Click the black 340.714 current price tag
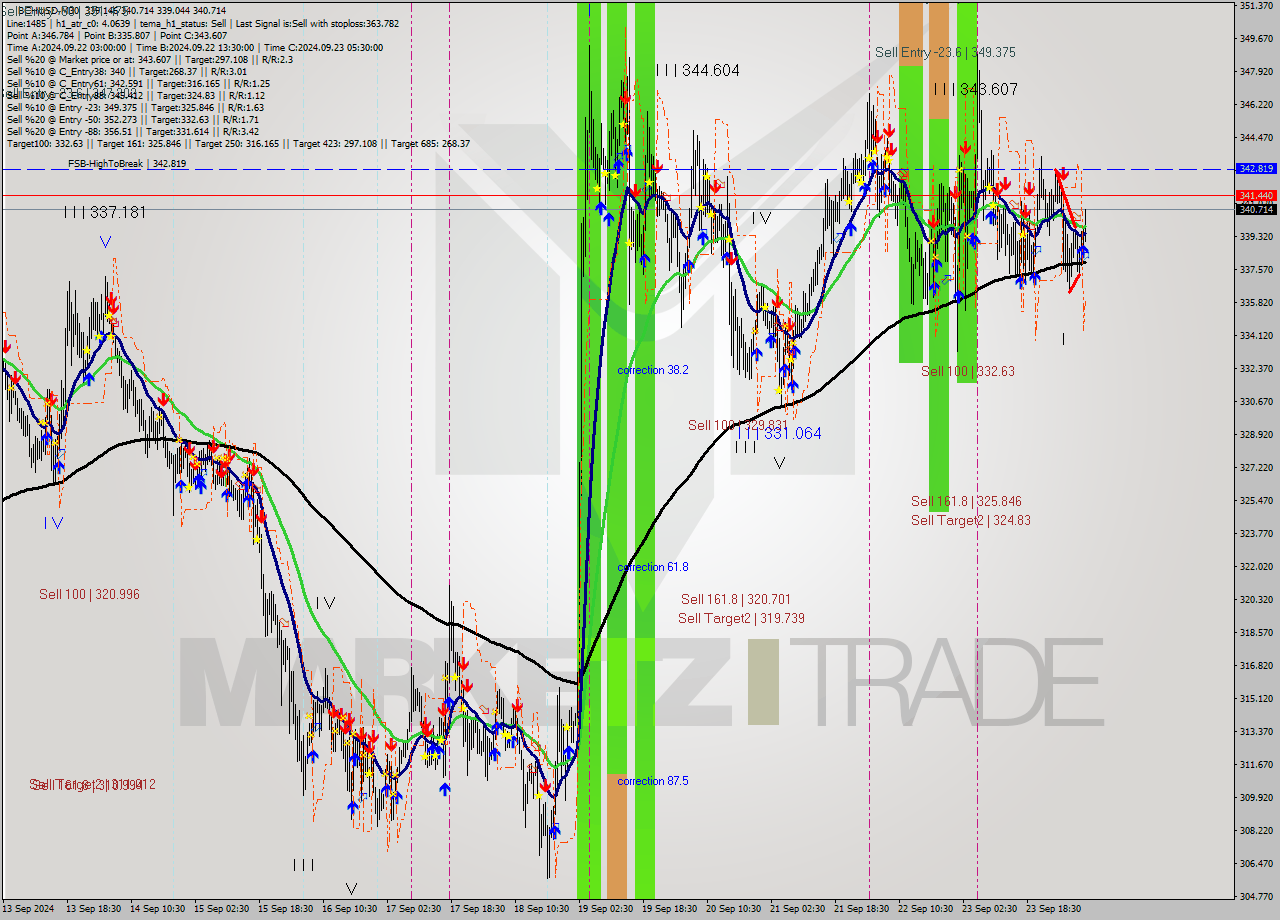Screen dimensions: 1280x920 coord(1256,209)
